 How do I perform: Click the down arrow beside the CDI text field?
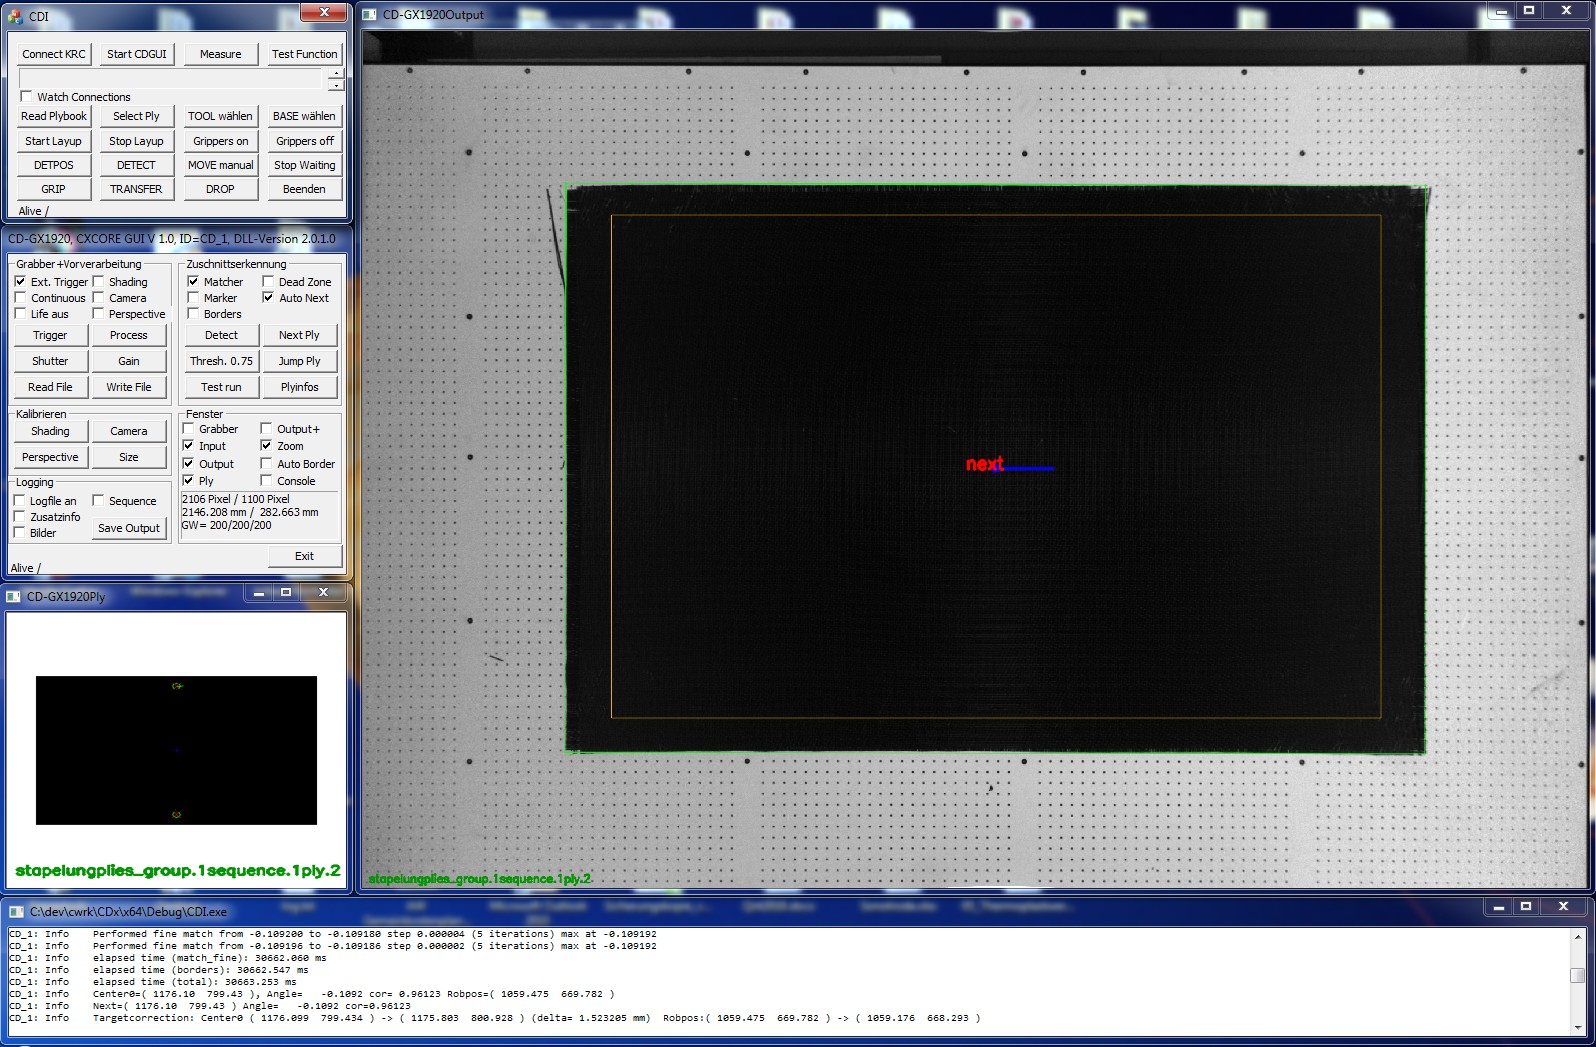coord(336,85)
